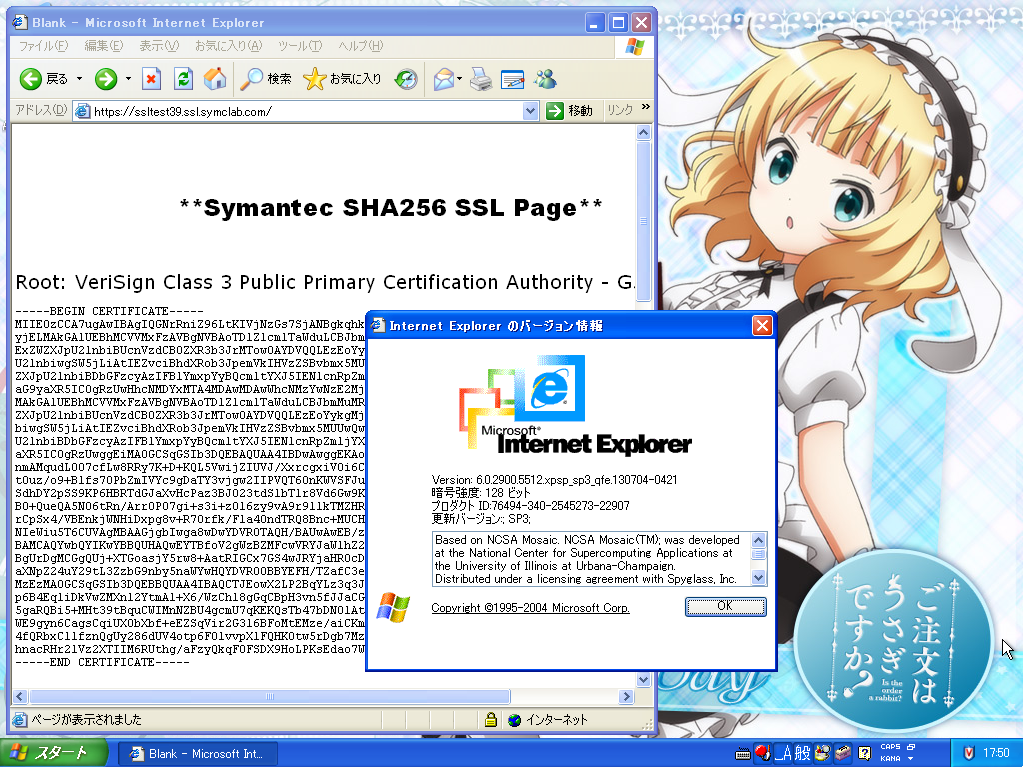
Task: Click the リンク links toolbar label
Action: pos(620,110)
